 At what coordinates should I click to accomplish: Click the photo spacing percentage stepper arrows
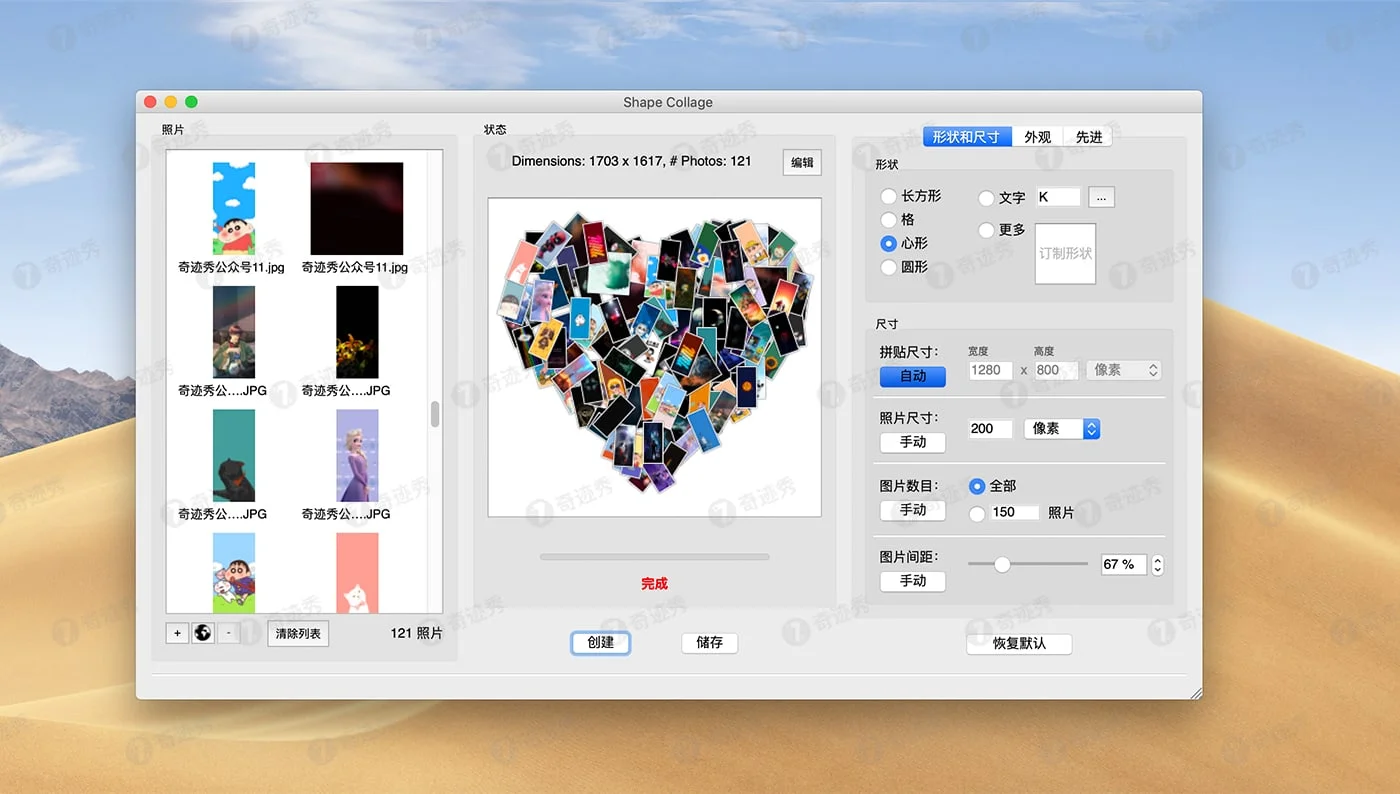pos(1157,565)
